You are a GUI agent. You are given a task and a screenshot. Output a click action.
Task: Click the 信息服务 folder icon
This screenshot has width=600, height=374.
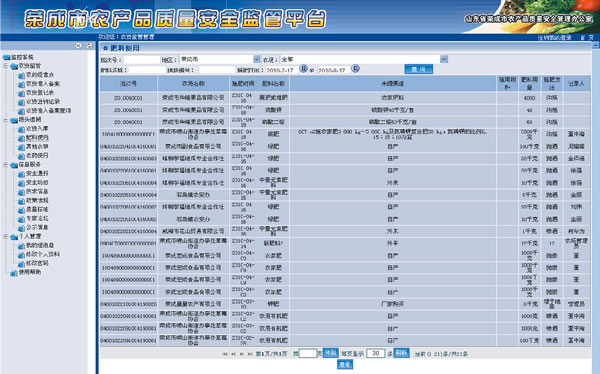click(x=14, y=165)
